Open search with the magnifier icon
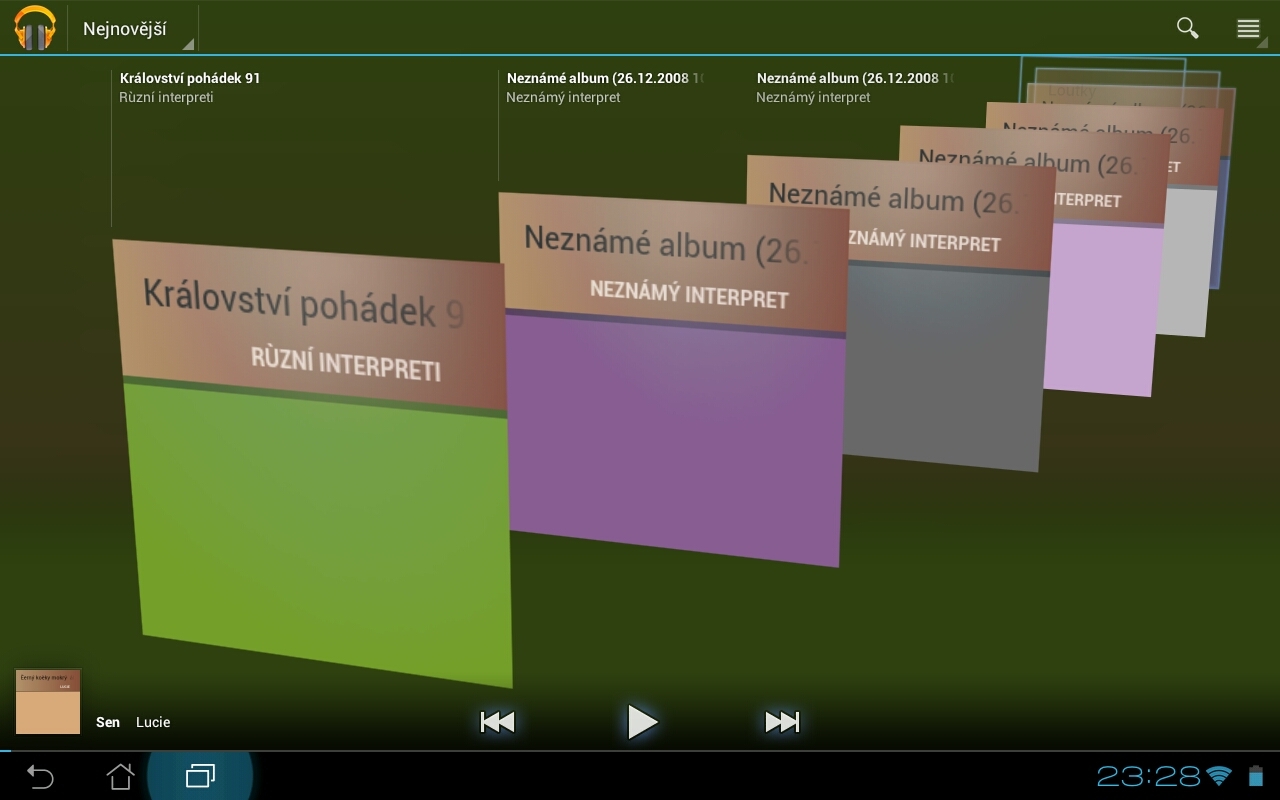The image size is (1280, 800). (1187, 28)
